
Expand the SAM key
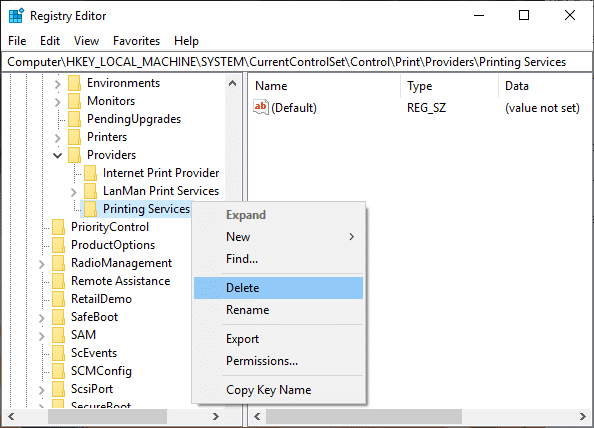pos(42,336)
